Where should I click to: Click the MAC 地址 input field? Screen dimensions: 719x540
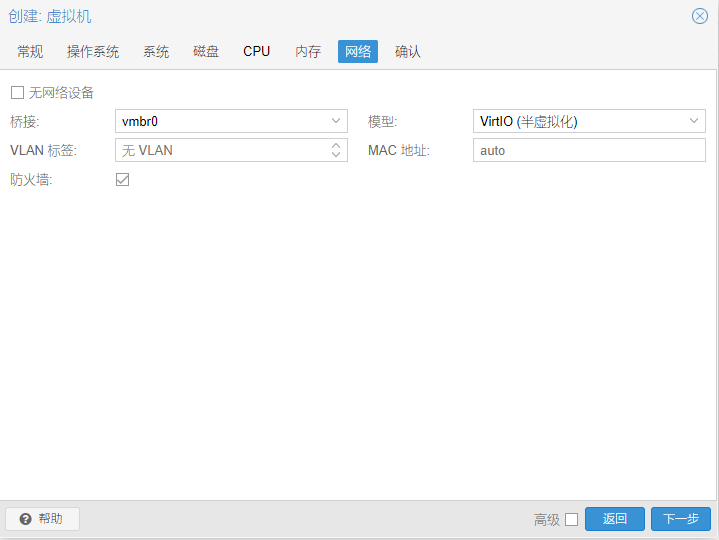pyautogui.click(x=588, y=150)
